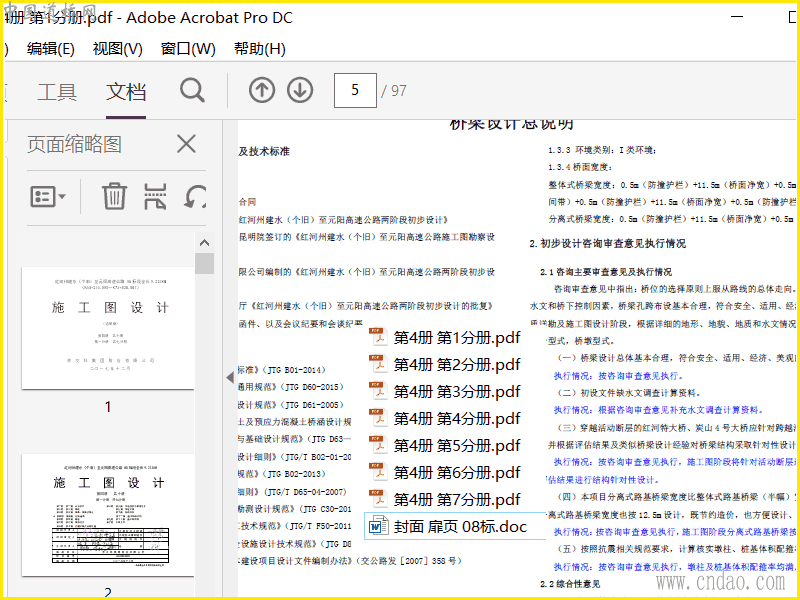The height and width of the screenshot is (600, 800).
Task: Click the search magnifier icon
Action: click(192, 91)
